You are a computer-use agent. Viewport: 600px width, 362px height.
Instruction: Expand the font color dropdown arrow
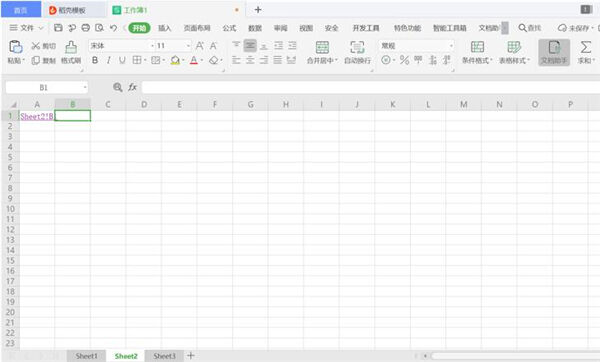[x=202, y=60]
